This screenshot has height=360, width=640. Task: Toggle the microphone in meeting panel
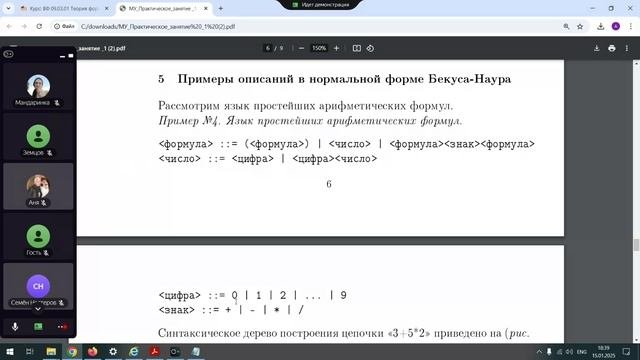point(15,327)
